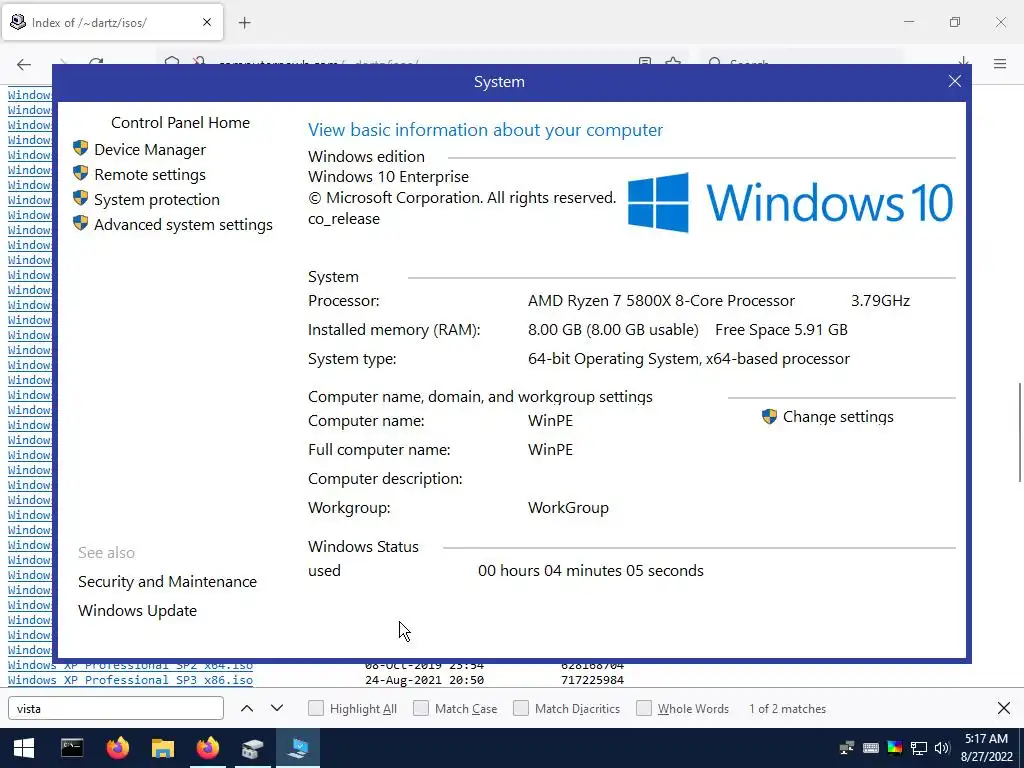Click the 'AMD Ryzen 7 5800X 8-Core Processor' text
The width and height of the screenshot is (1024, 768).
click(661, 301)
